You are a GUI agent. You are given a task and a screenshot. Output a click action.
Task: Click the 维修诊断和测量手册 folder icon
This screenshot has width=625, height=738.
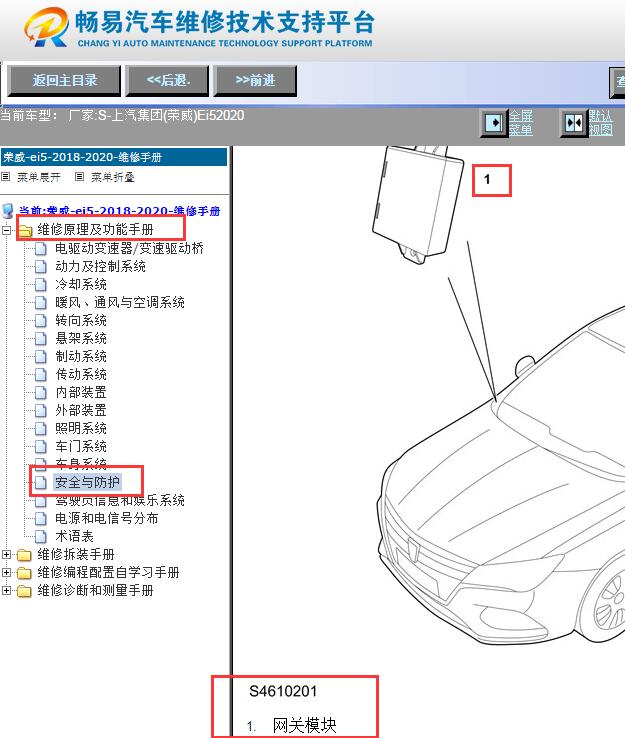[x=24, y=591]
